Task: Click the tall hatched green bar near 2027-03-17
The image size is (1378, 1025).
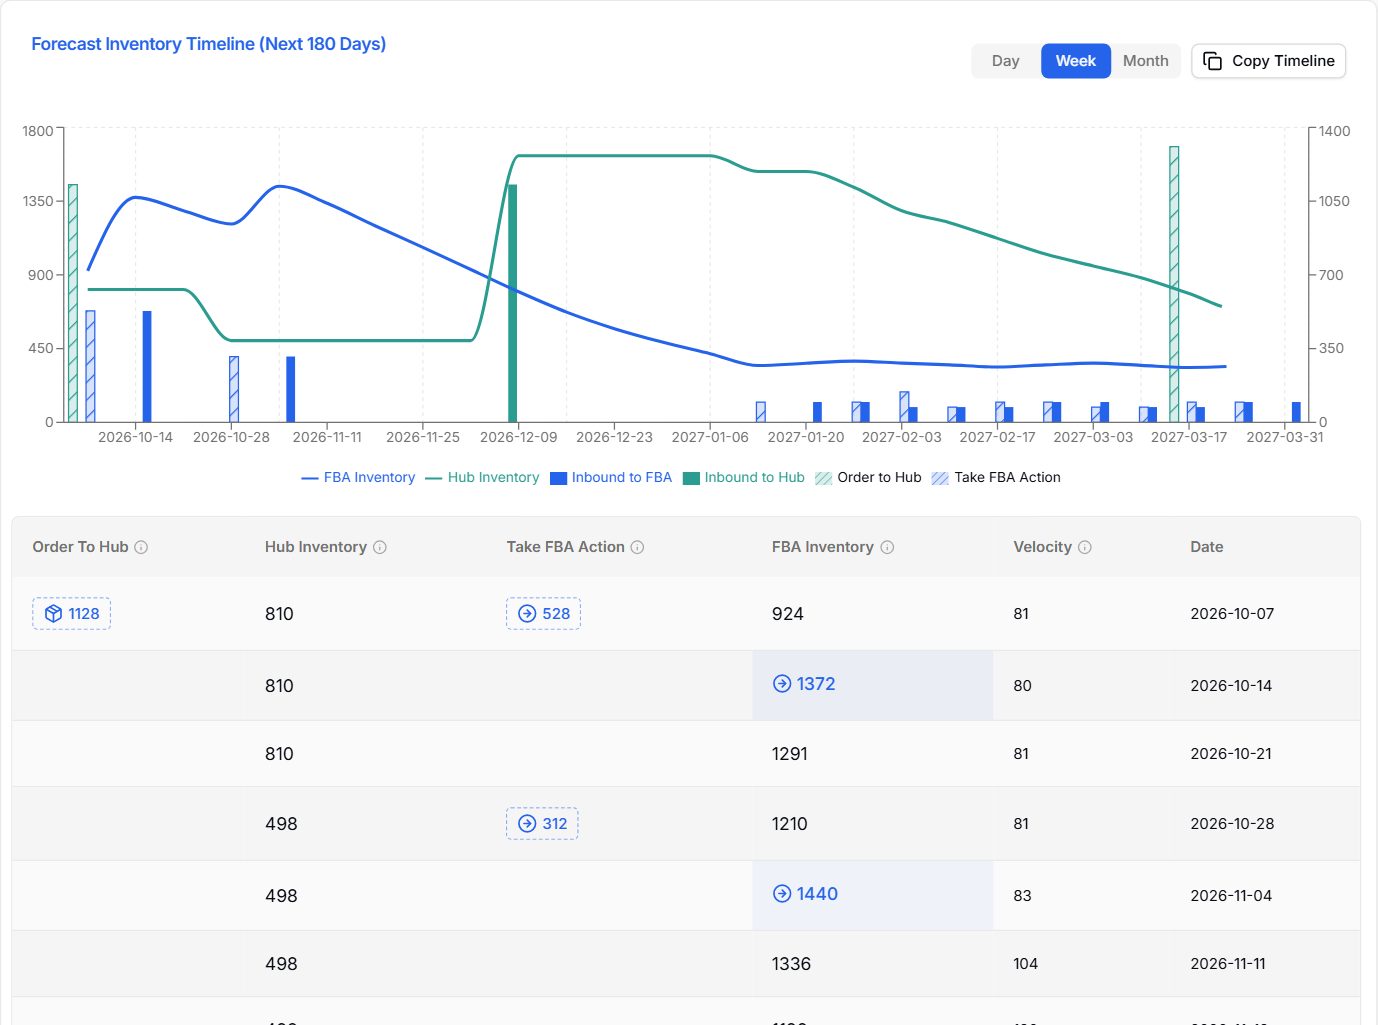Action: tap(1174, 284)
